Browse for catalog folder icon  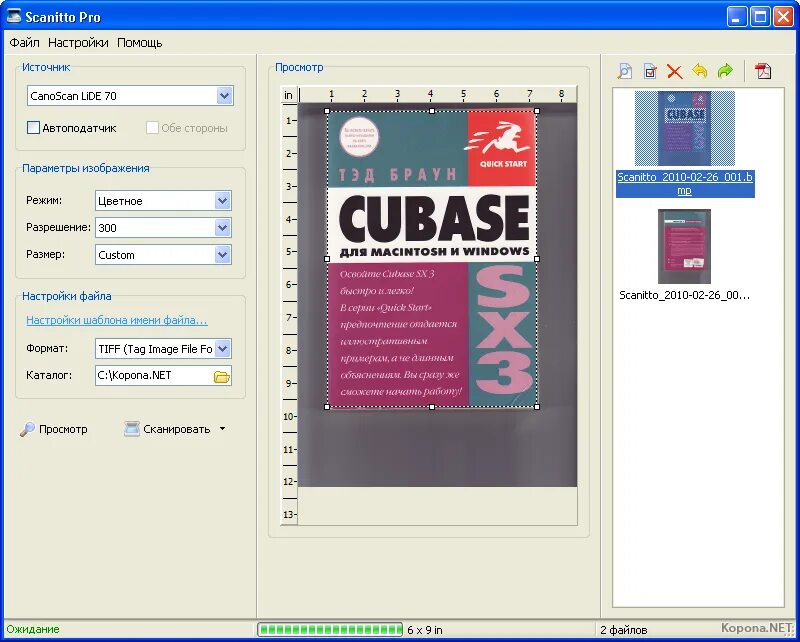tap(221, 377)
